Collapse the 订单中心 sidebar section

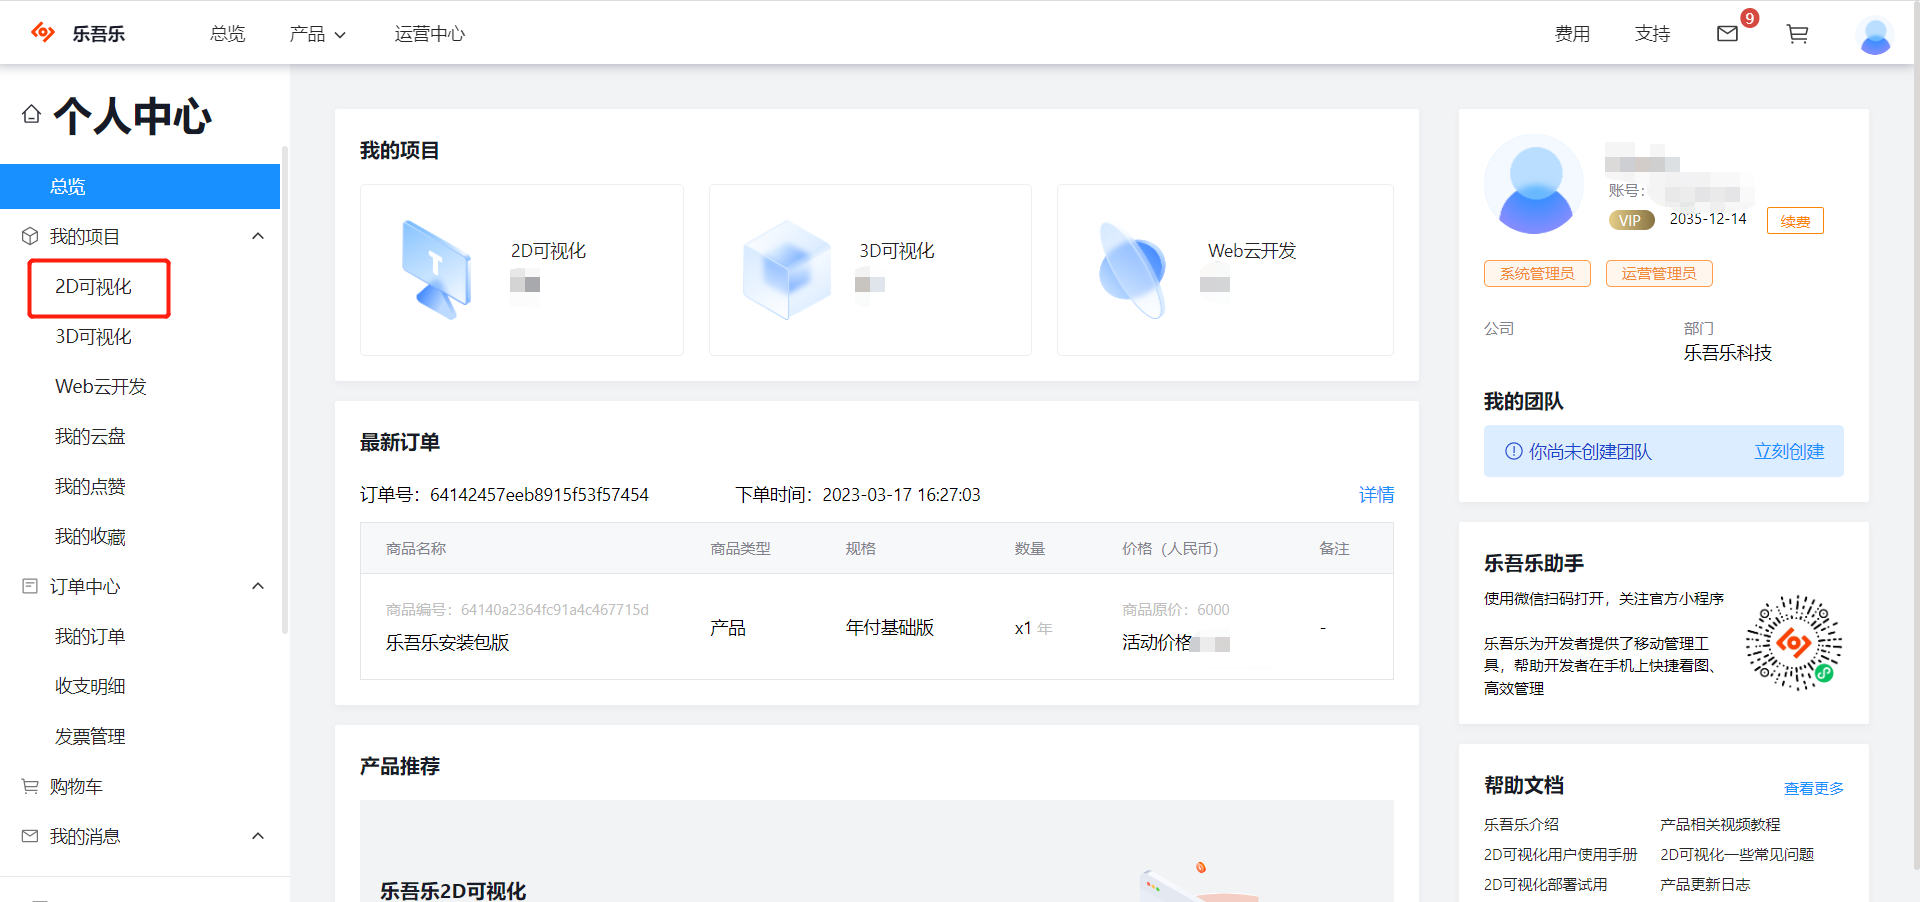click(x=258, y=586)
